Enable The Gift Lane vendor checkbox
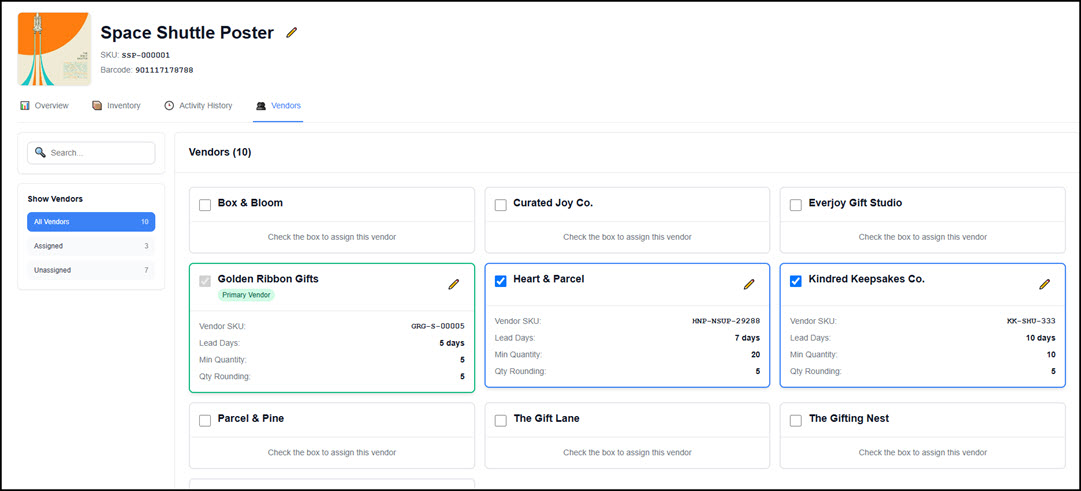 (501, 421)
